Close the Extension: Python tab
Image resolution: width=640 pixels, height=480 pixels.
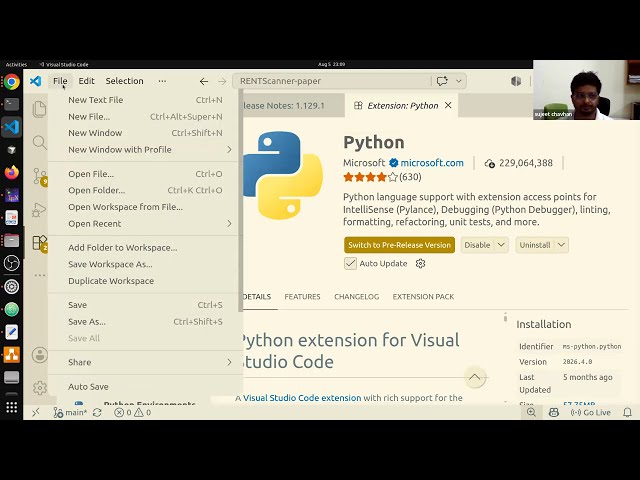448,105
